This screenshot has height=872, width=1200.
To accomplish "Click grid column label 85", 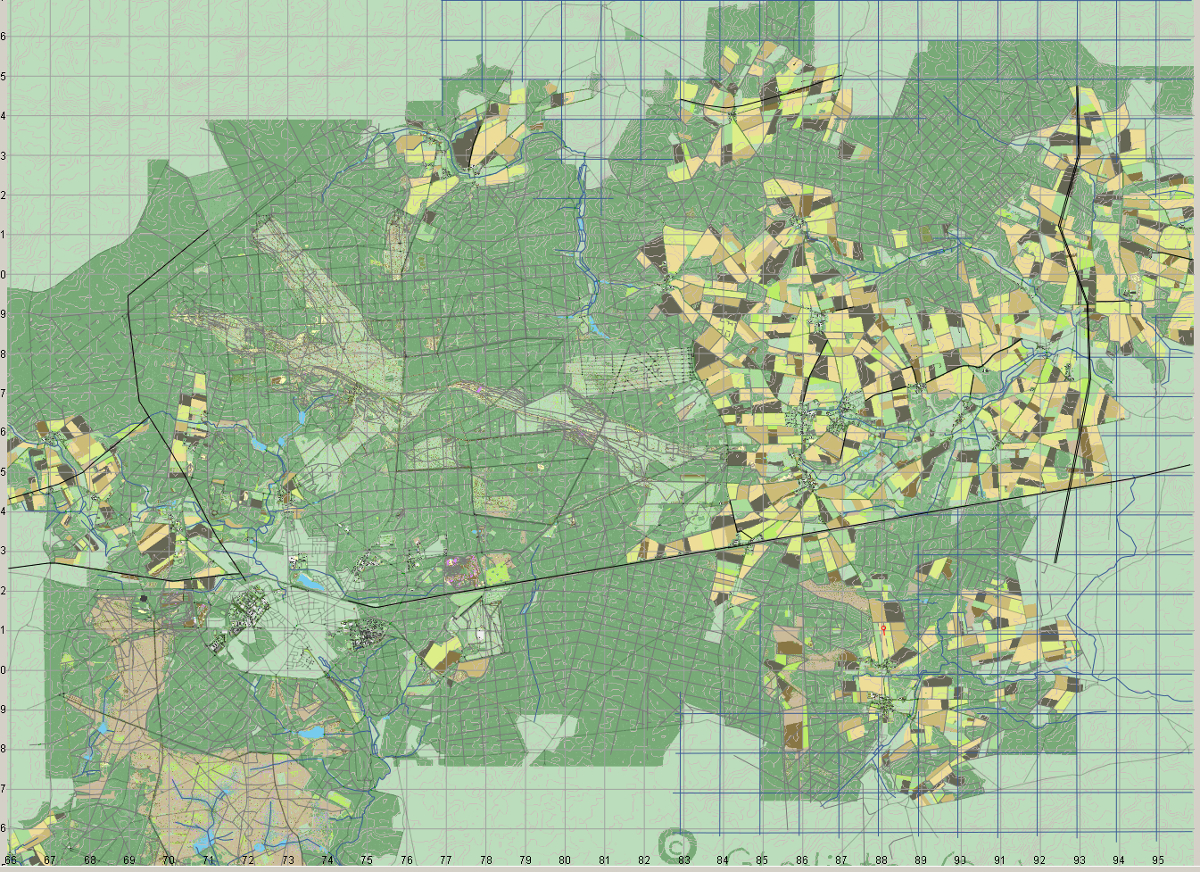I will (x=762, y=860).
